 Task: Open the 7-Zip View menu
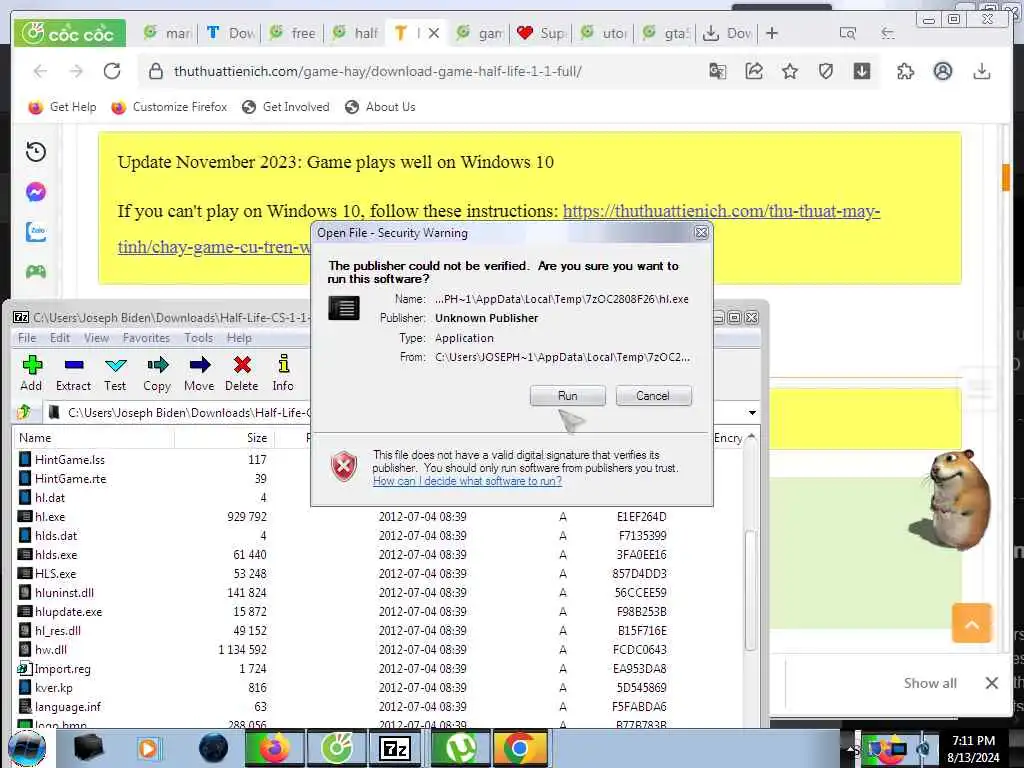tap(96, 338)
